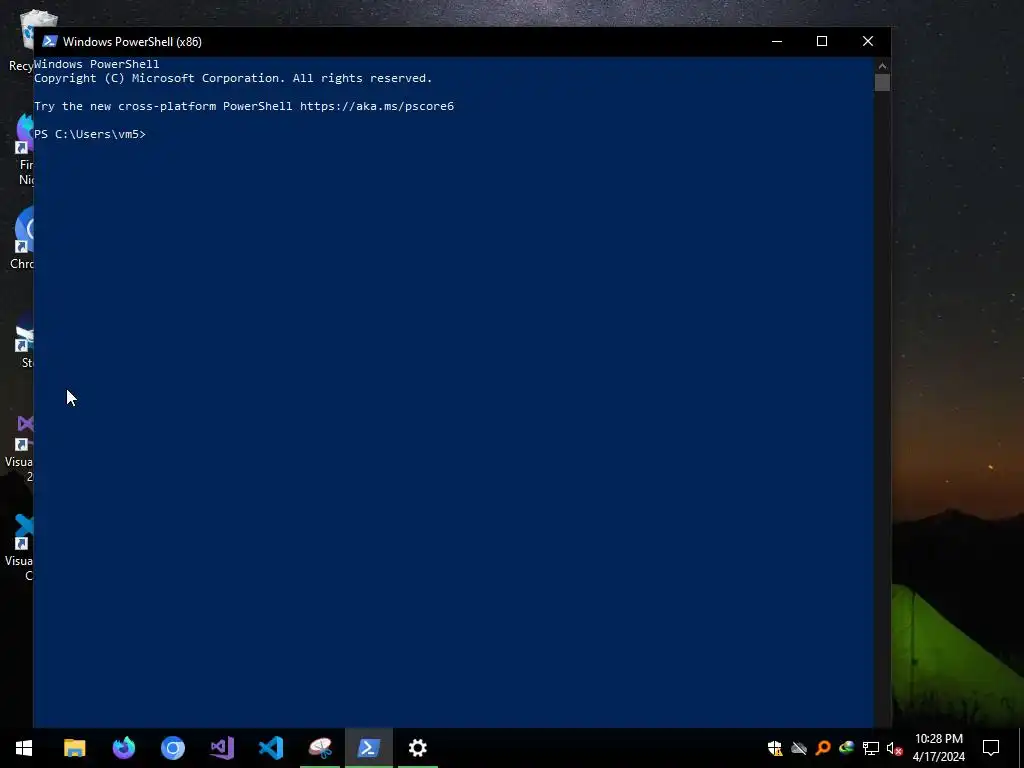
Task: Click the PS C:\Users\vm5> prompt line
Action: [x=90, y=134]
